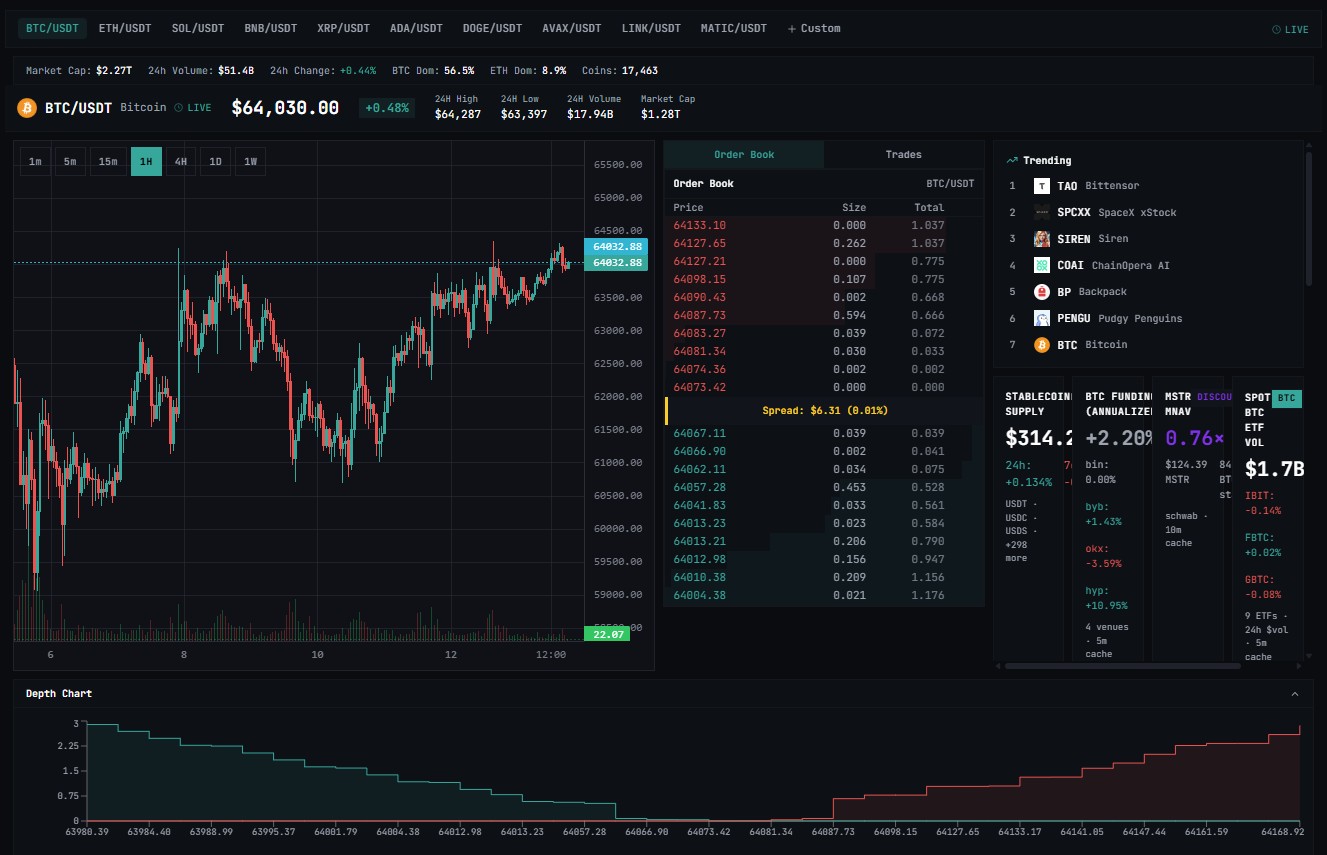Click the Price column header
Screen dimensions: 1327x855
coord(688,208)
